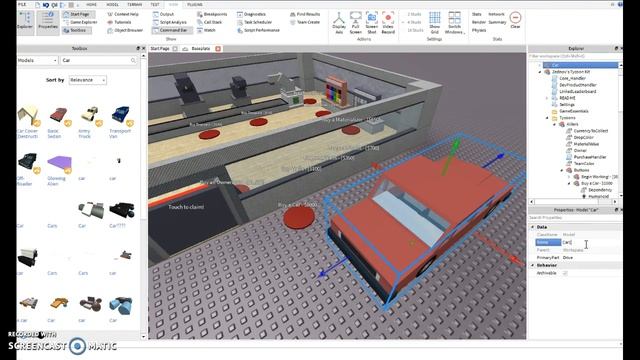Open the Object Browser
This screenshot has width=640, height=360.
coord(125,30)
